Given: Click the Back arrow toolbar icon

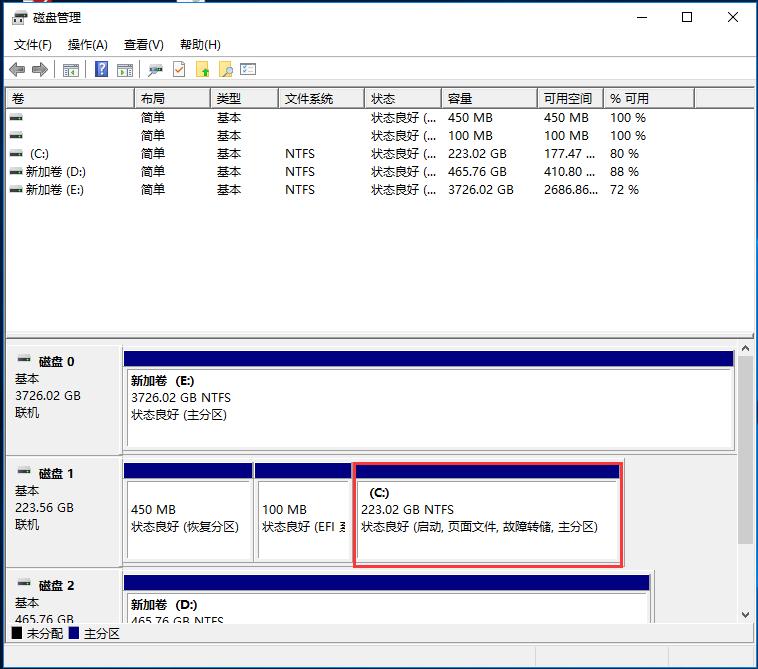Looking at the screenshot, I should tap(17, 70).
